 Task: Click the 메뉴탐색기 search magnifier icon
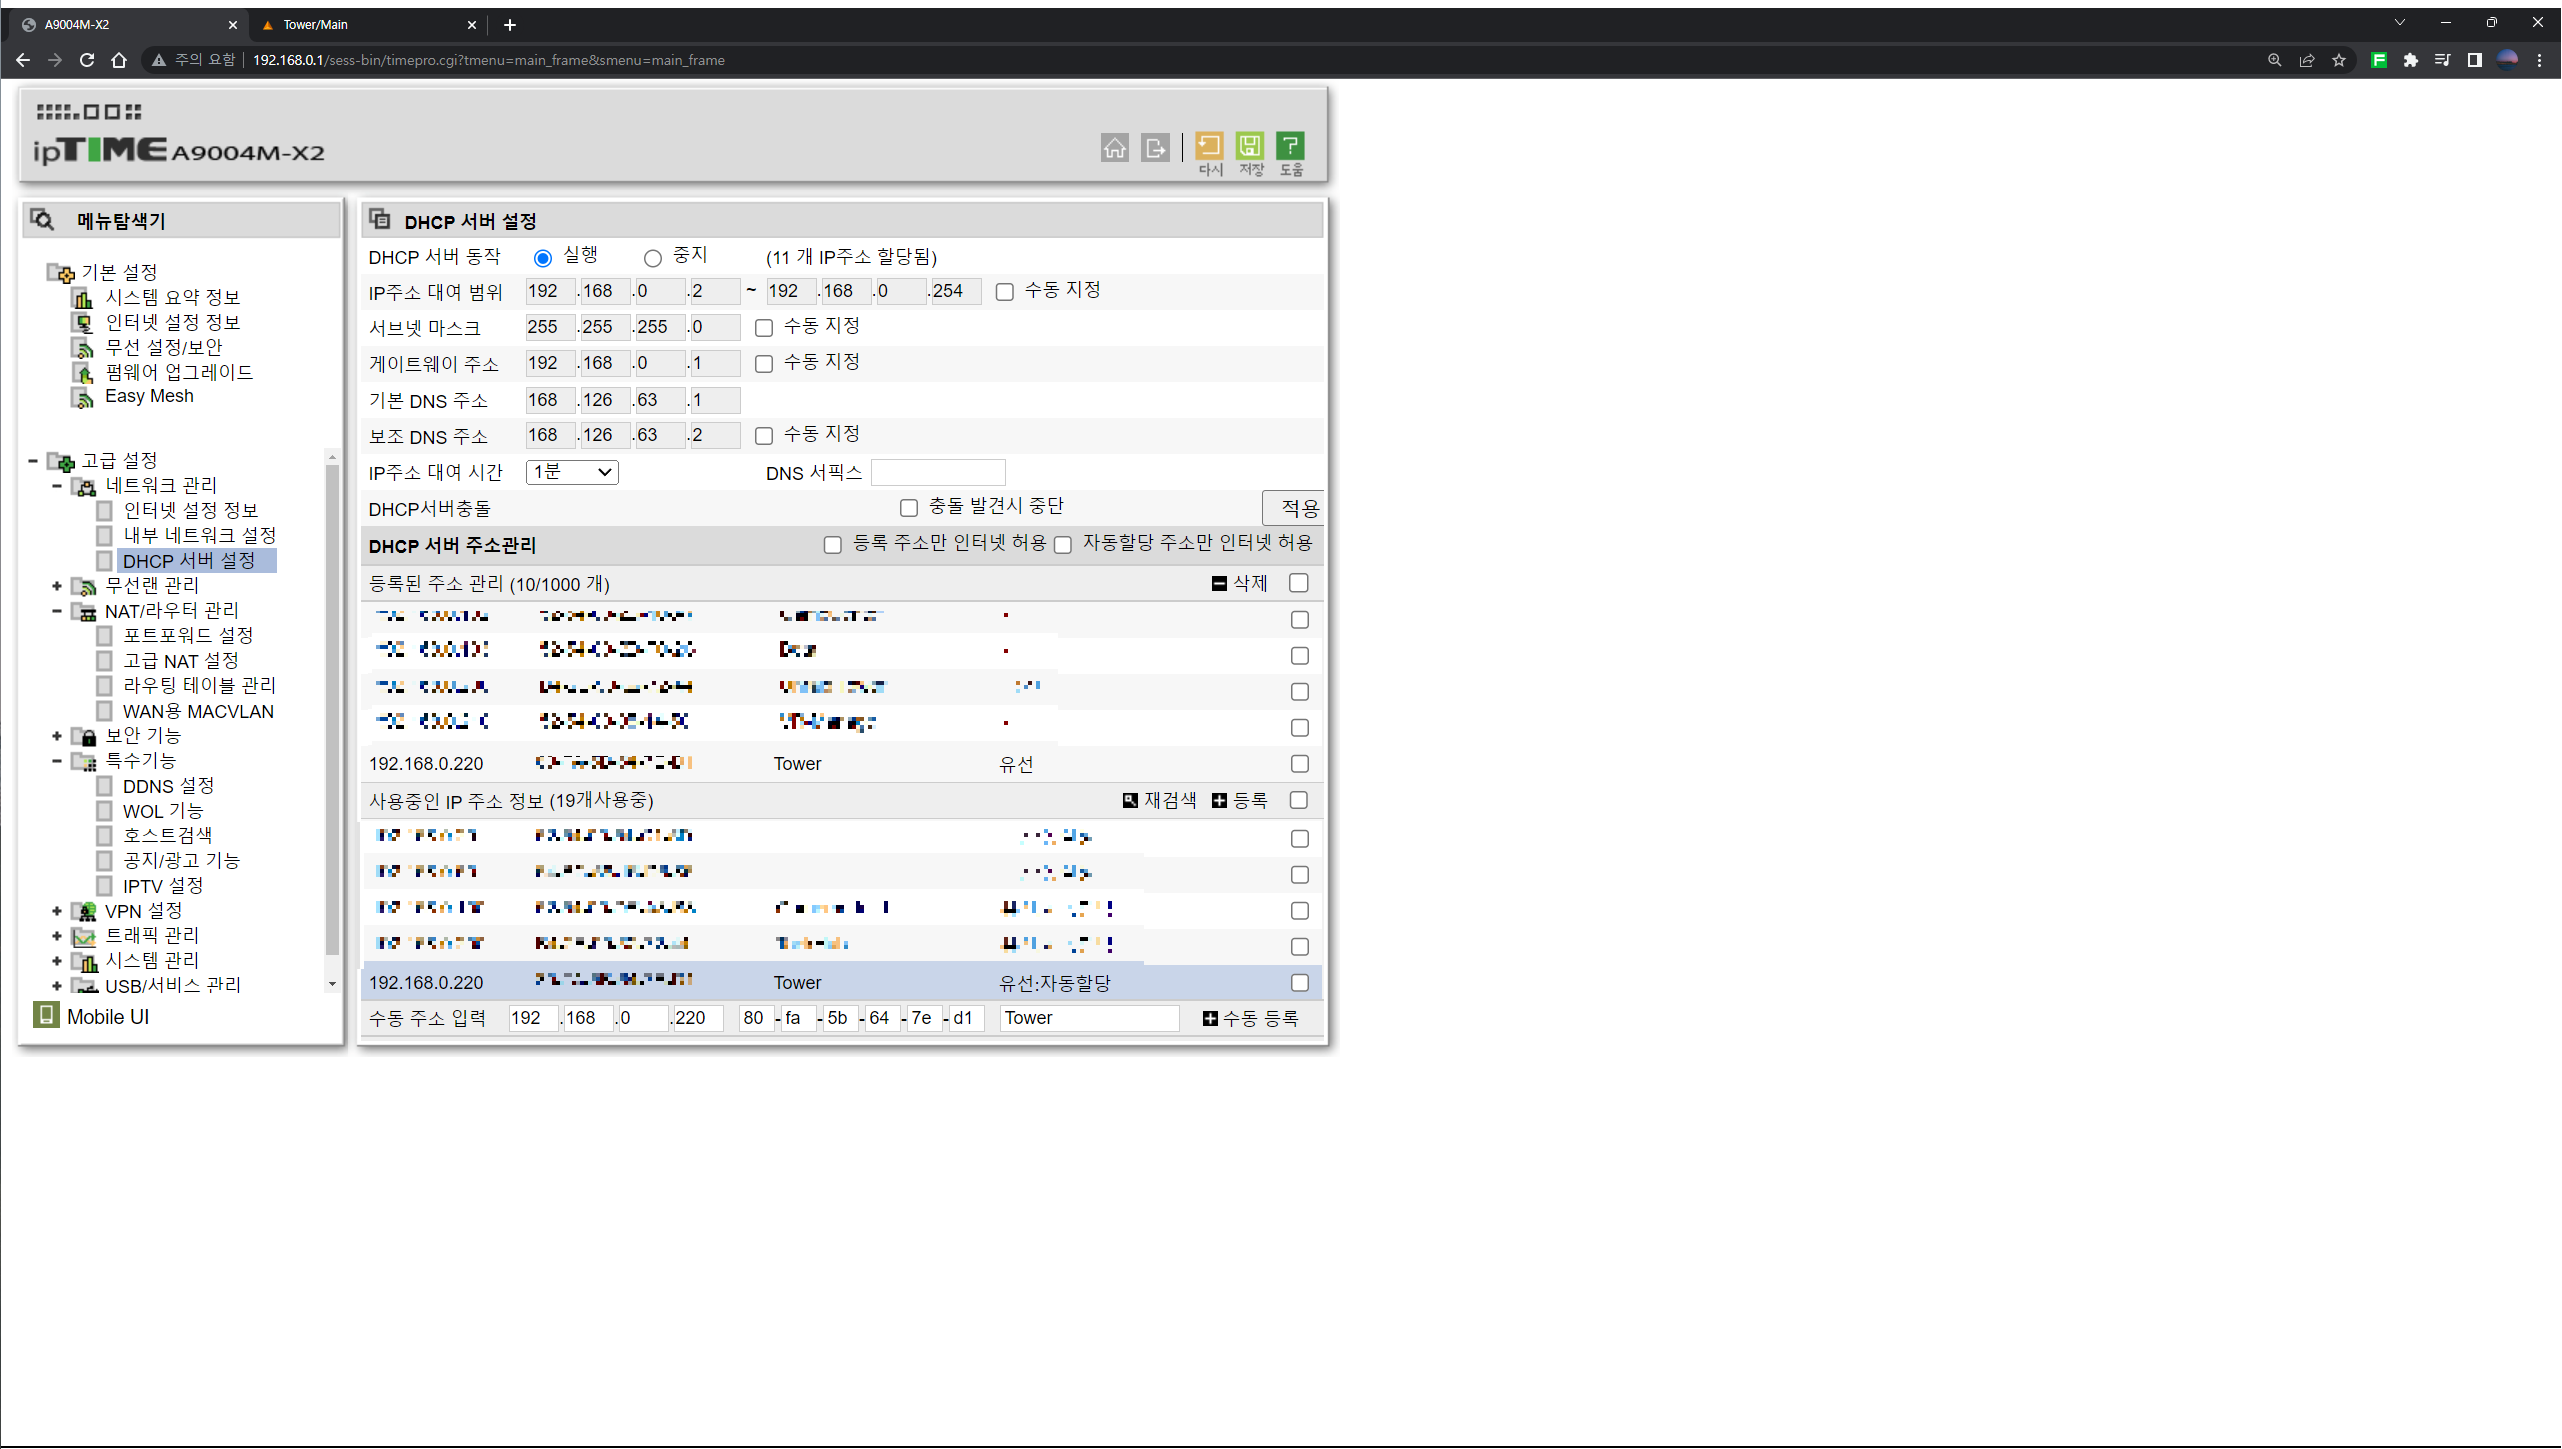[42, 219]
